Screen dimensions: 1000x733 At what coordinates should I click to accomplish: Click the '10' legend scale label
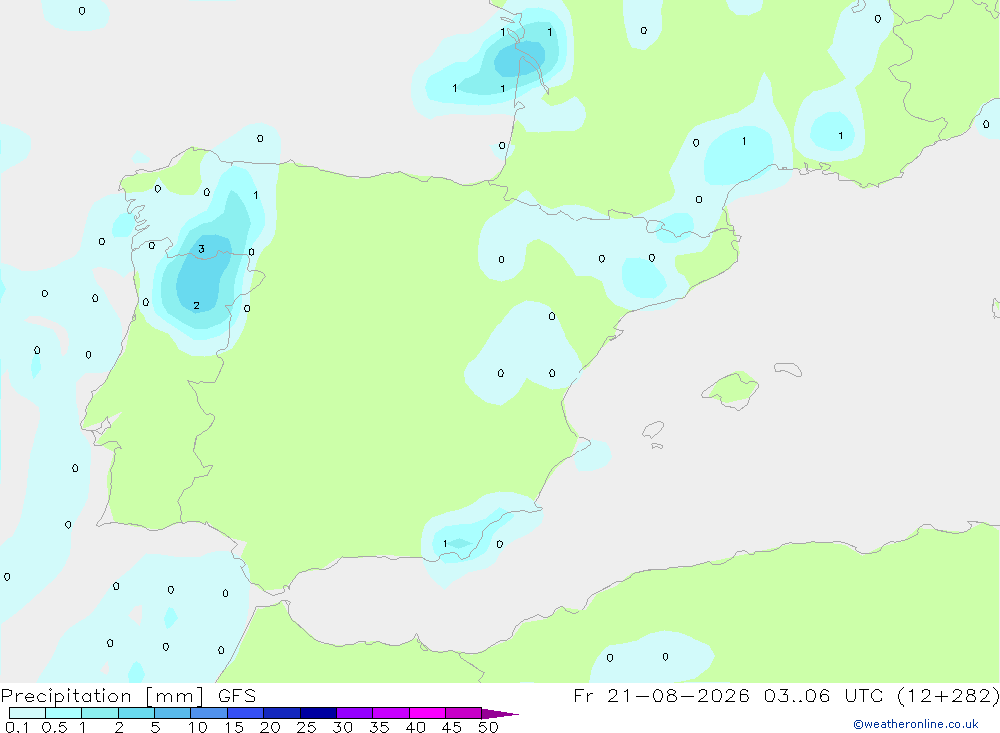click(x=198, y=727)
